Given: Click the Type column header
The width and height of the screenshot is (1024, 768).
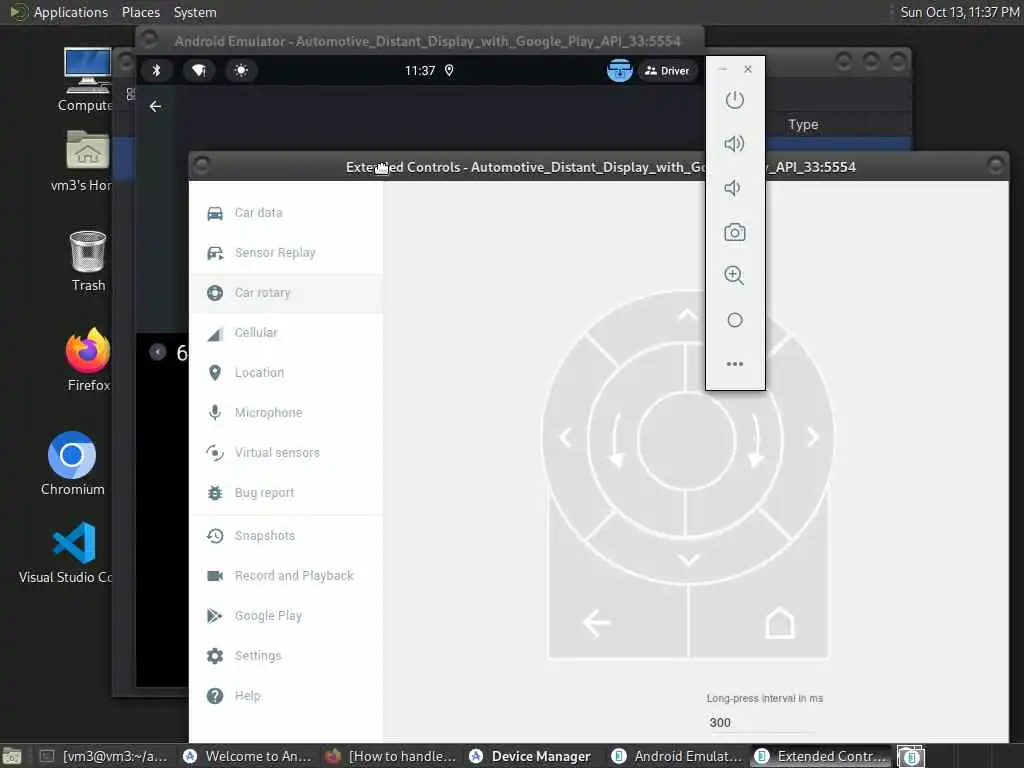Looking at the screenshot, I should (x=803, y=125).
